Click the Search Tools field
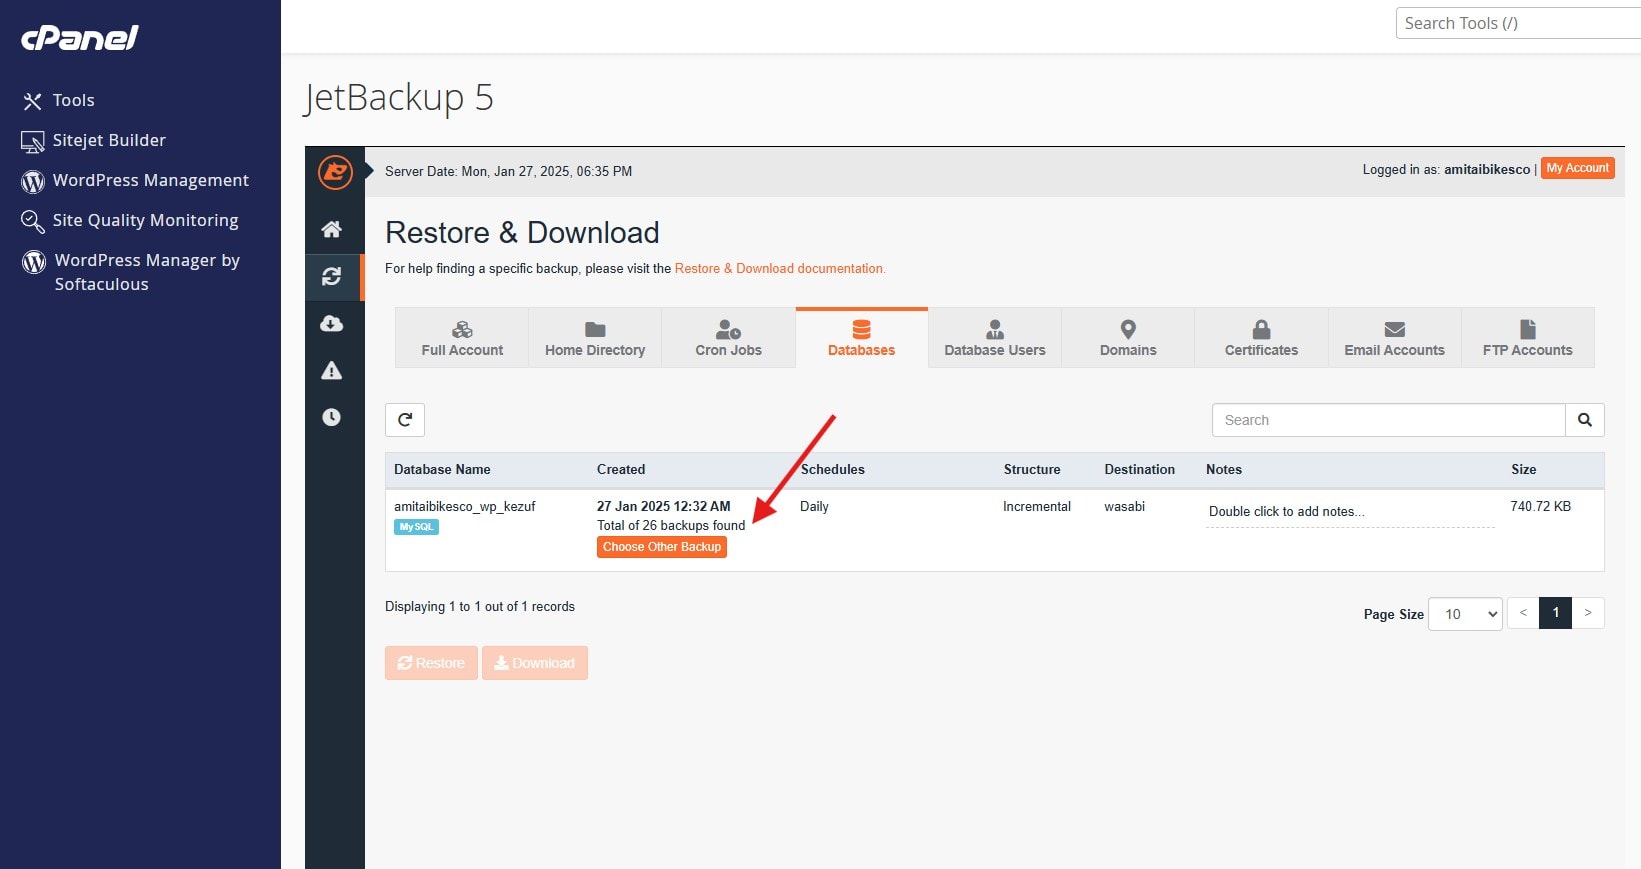Screen dimensions: 1641x869 tap(1518, 23)
